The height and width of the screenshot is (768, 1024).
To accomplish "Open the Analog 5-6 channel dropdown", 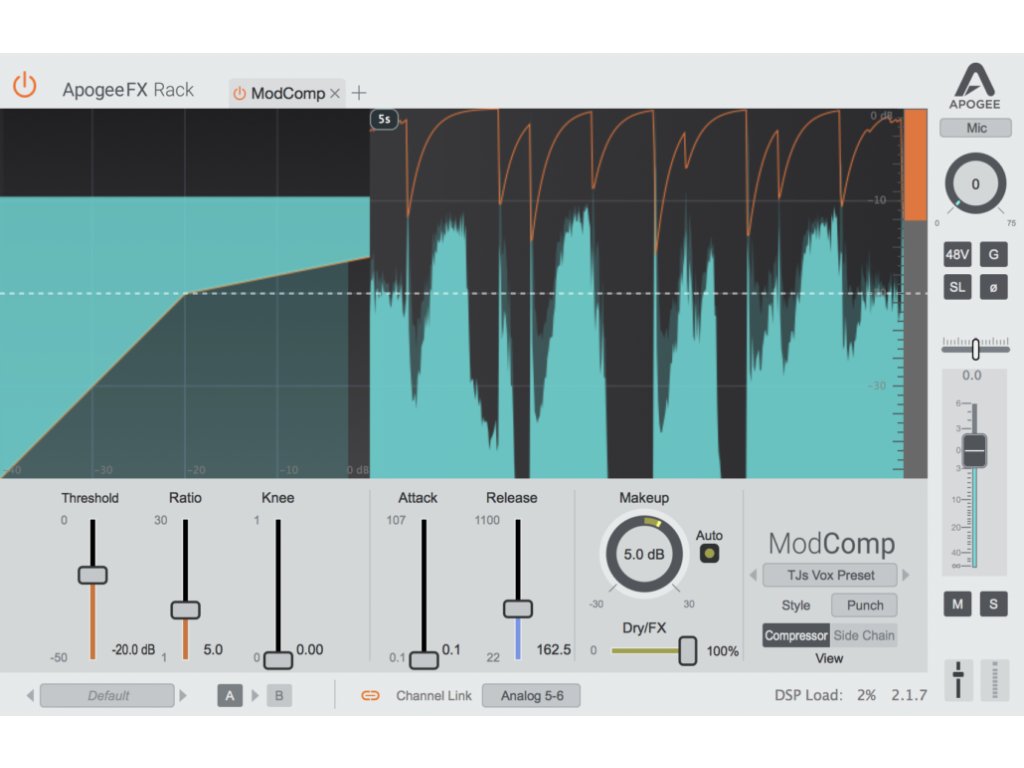I will coord(532,696).
